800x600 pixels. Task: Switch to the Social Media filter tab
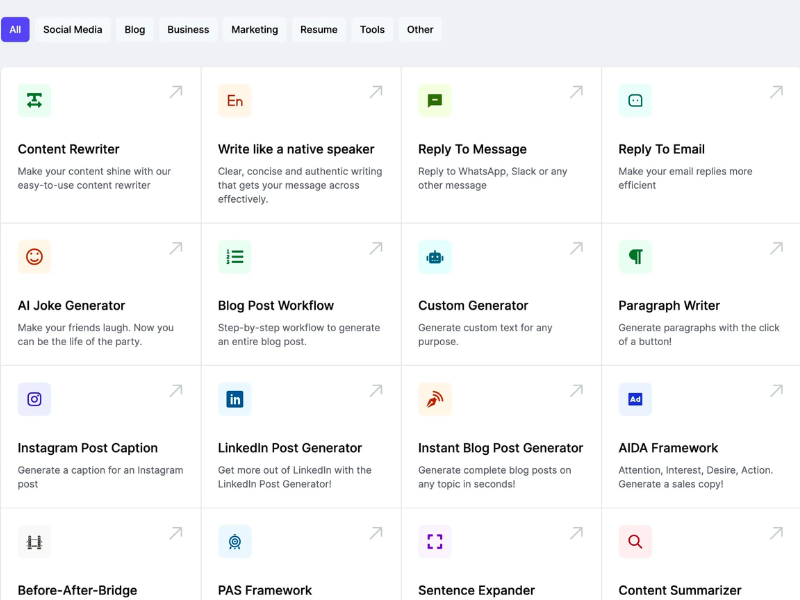(72, 29)
